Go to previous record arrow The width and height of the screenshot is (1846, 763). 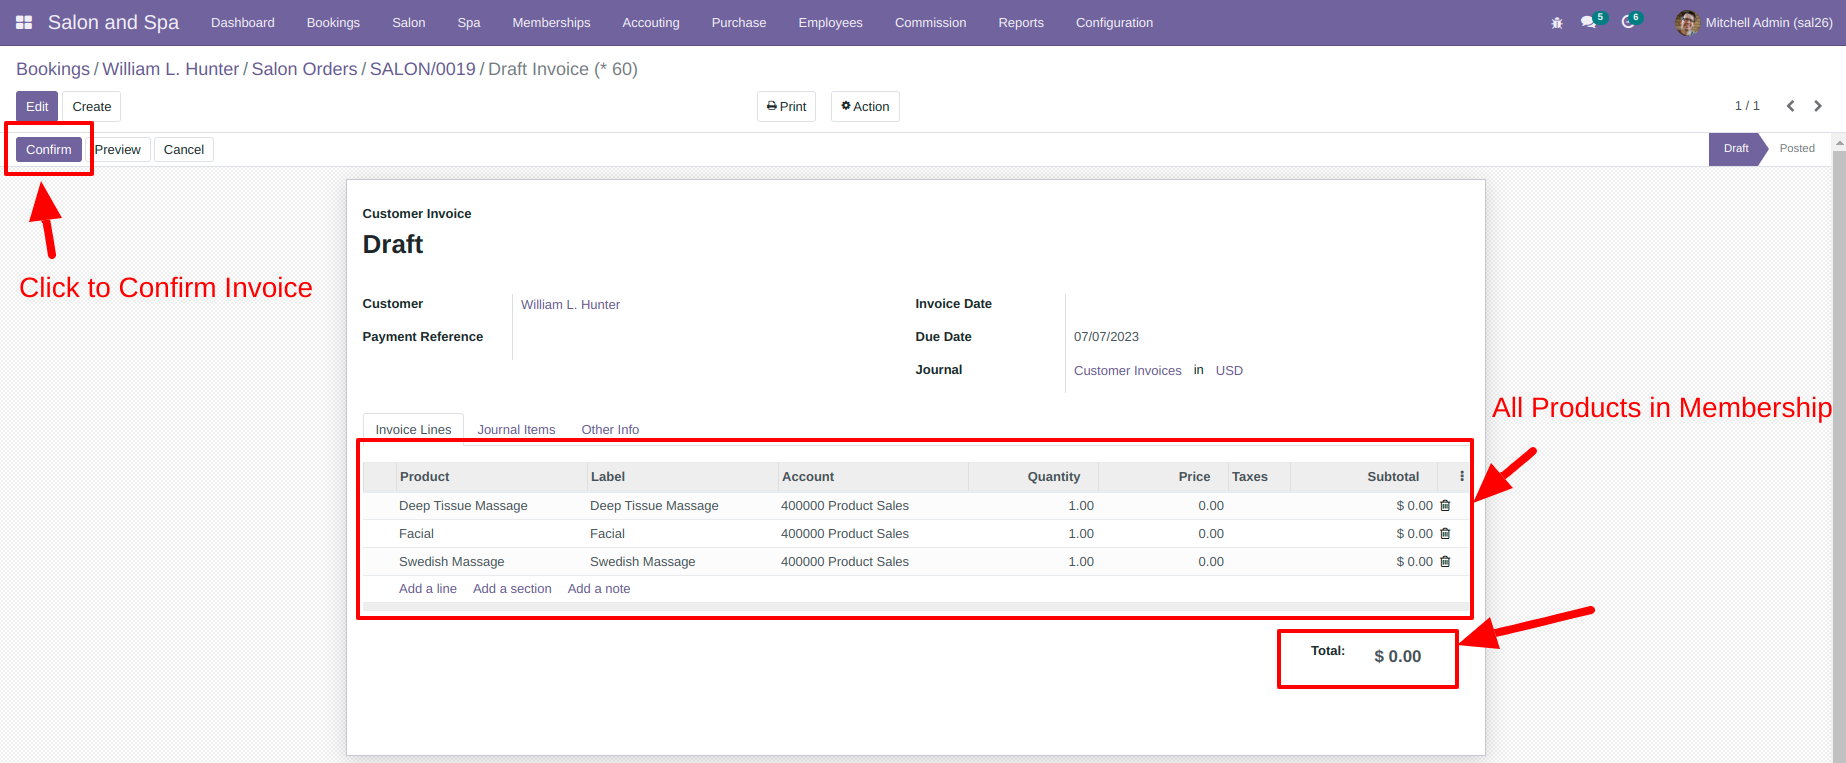[x=1791, y=106]
